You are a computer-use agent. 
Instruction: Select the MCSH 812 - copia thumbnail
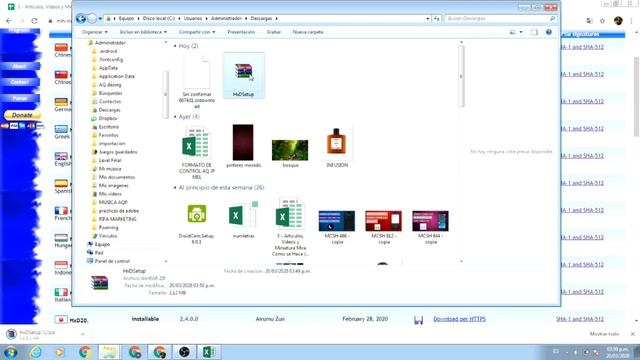[384, 227]
